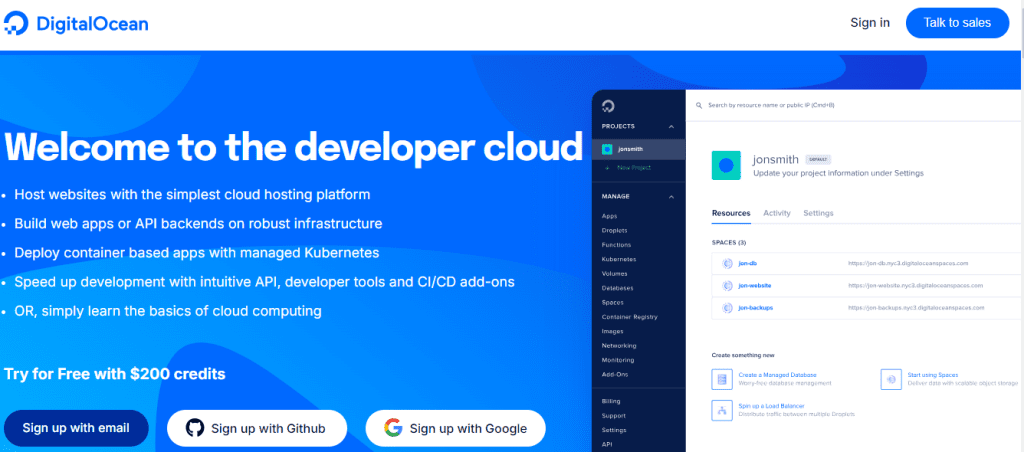Click the Load Balancer icon
This screenshot has height=452, width=1024.
[722, 410]
